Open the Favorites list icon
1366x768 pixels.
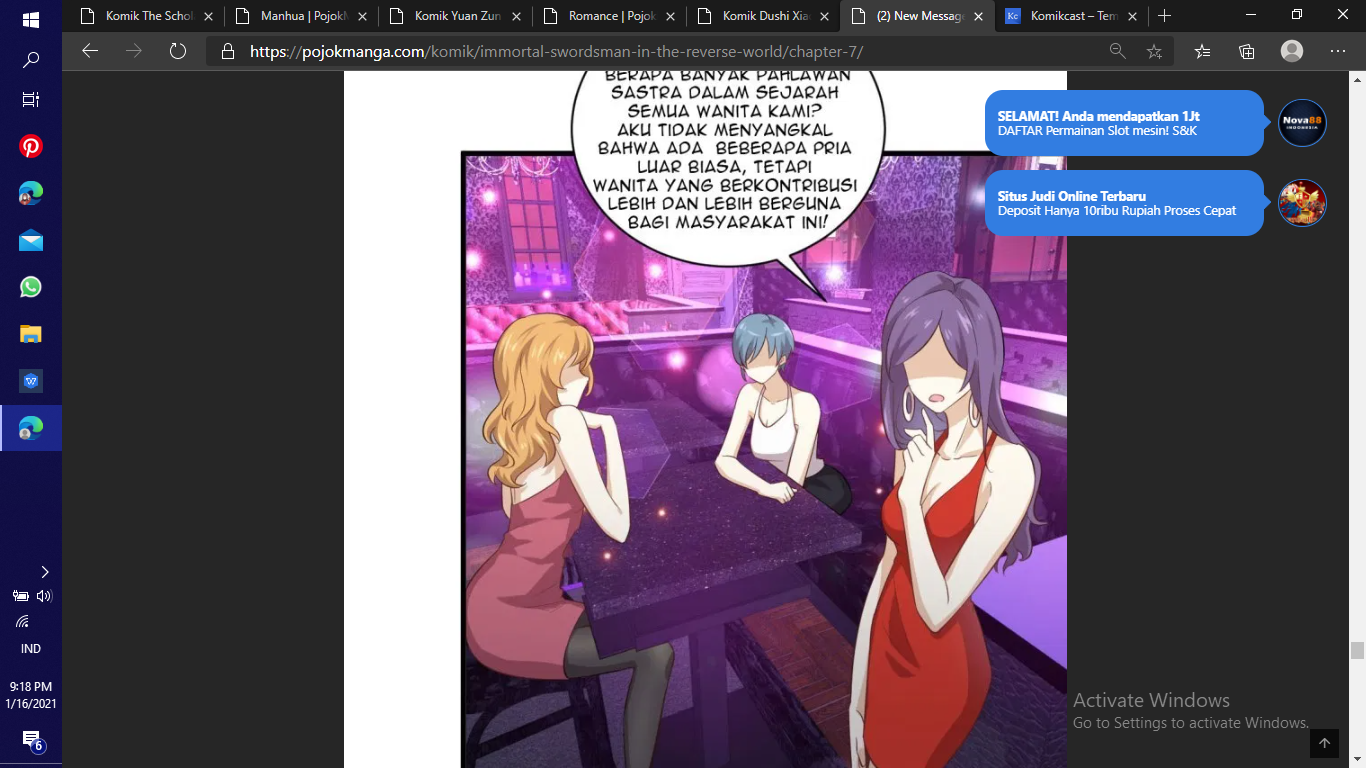(x=1202, y=51)
